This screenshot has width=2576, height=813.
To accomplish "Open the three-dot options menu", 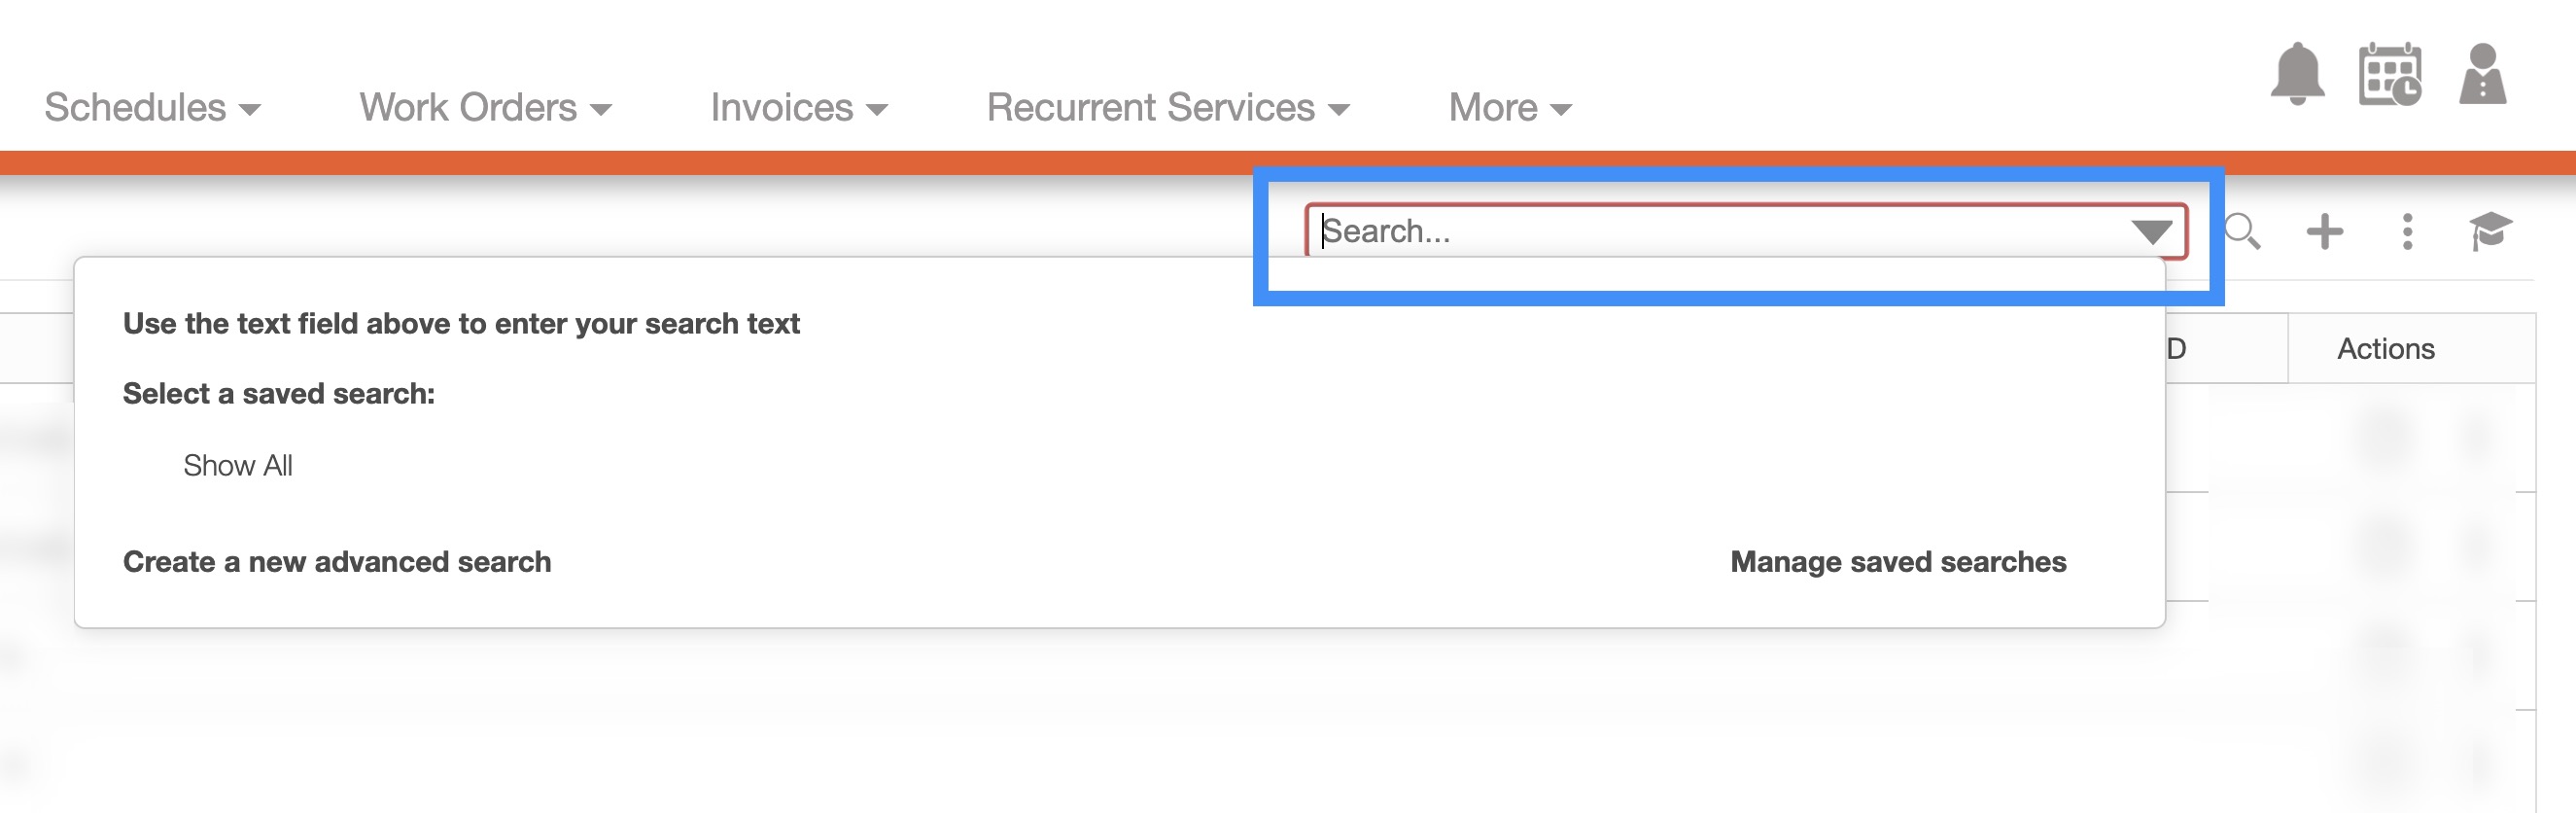I will pyautogui.click(x=2407, y=232).
